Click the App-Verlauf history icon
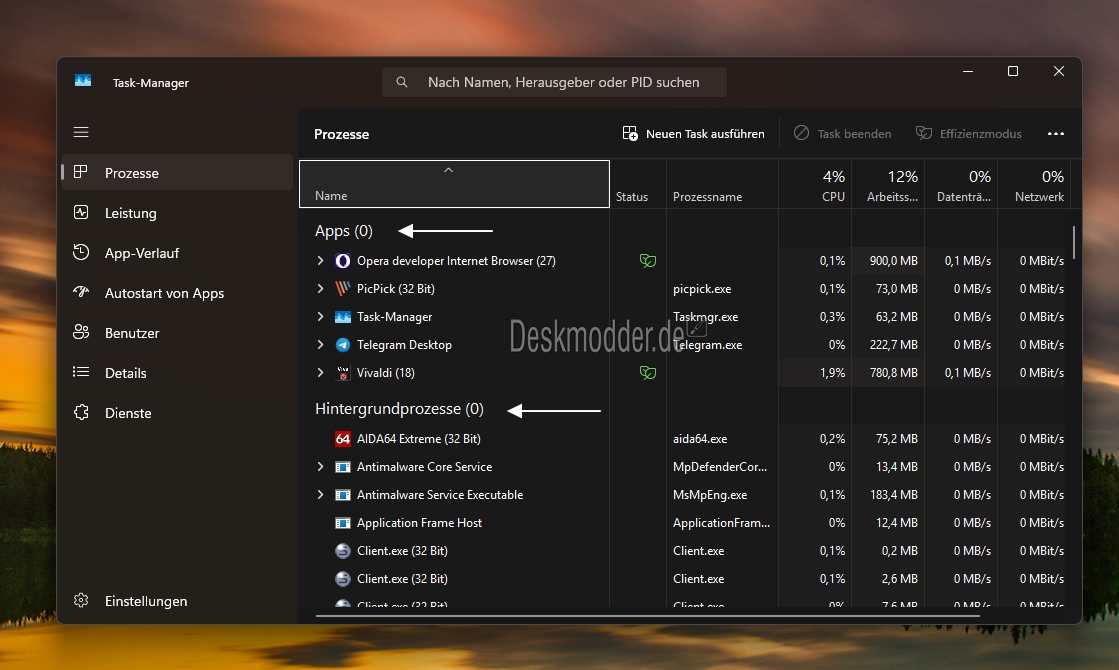Viewport: 1119px width, 670px height. (81, 252)
